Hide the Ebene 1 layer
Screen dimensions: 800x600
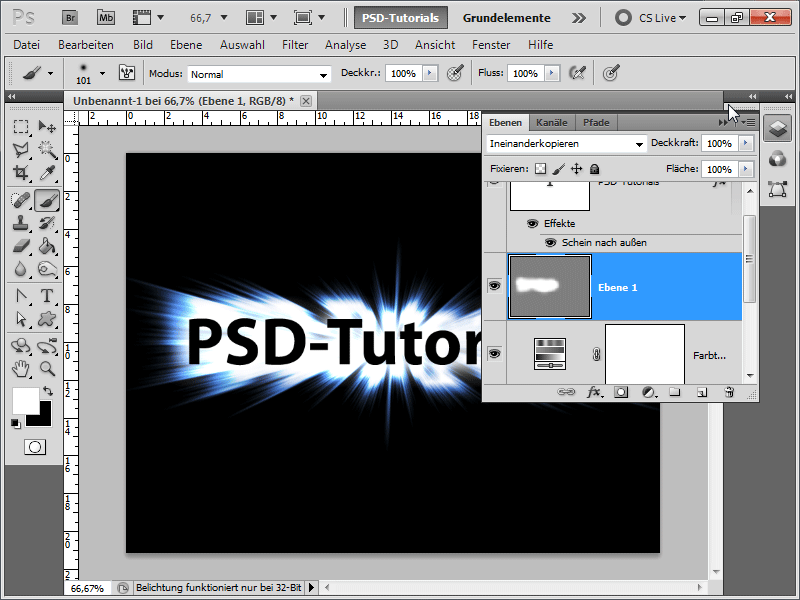[x=494, y=287]
